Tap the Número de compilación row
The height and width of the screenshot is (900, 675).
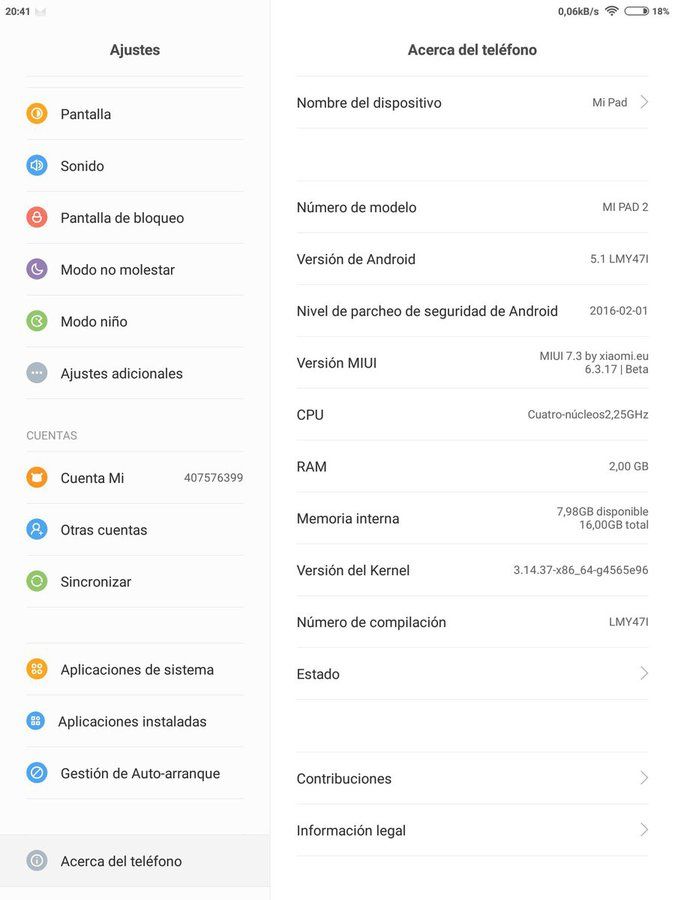click(472, 622)
